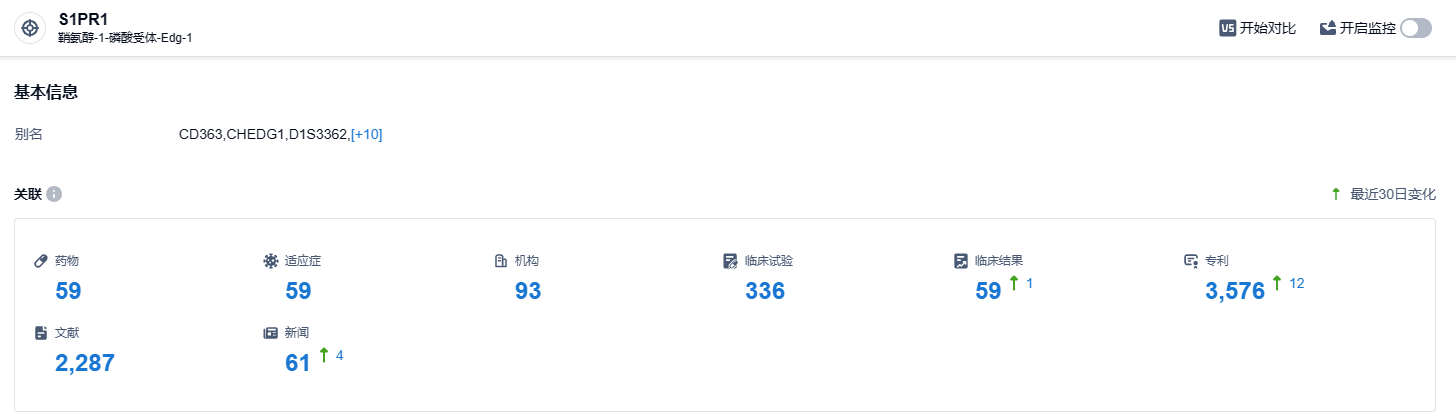
Task: Open the 336 clinical trials count
Action: (765, 291)
